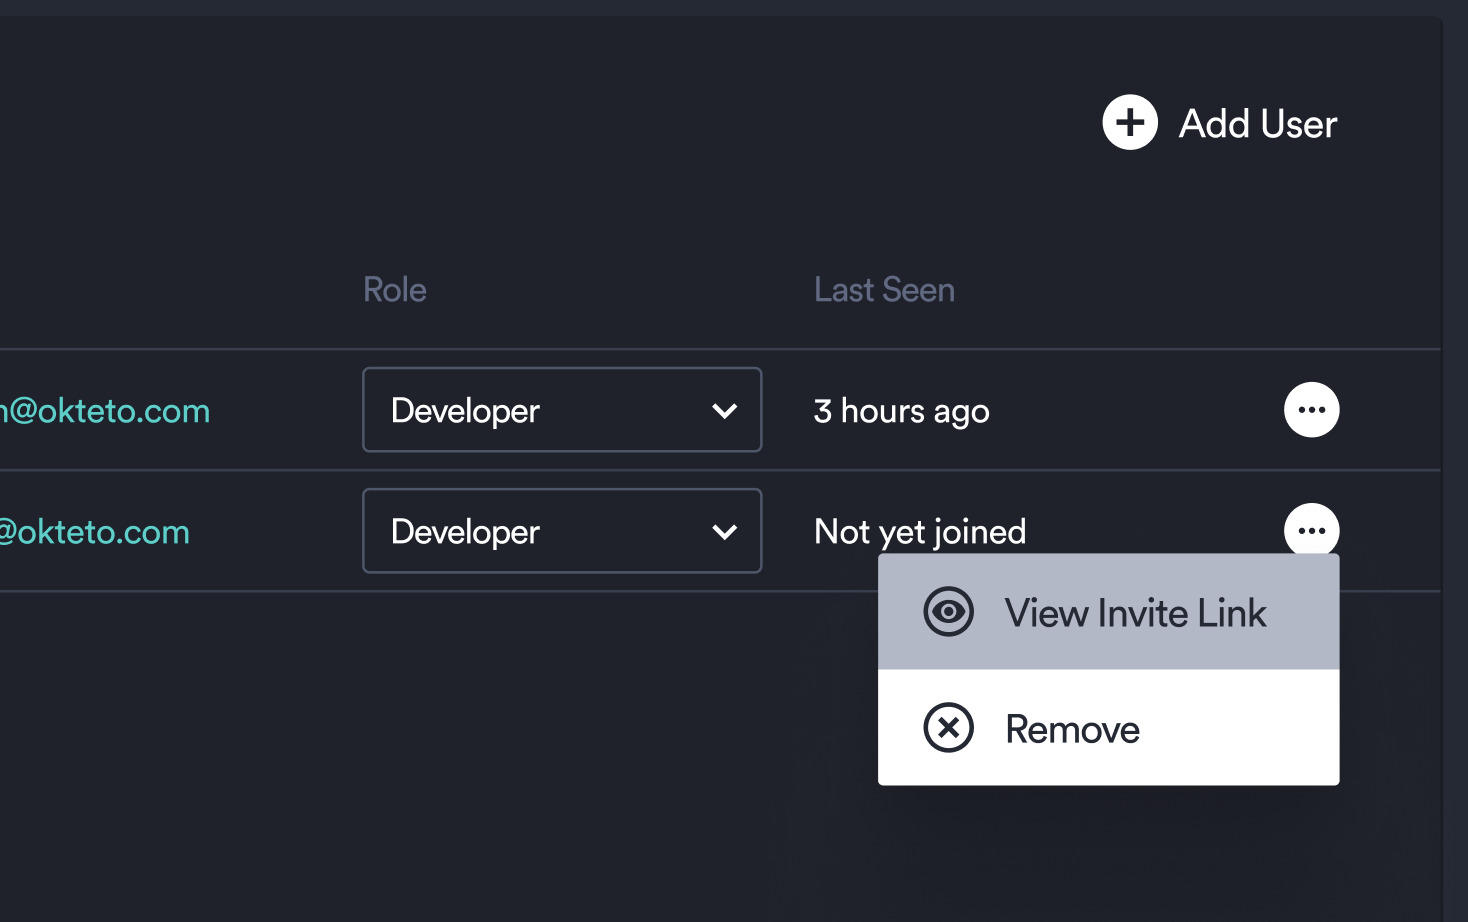The height and width of the screenshot is (922, 1468).
Task: Click the eye icon beside View Invite Link
Action: coord(947,612)
